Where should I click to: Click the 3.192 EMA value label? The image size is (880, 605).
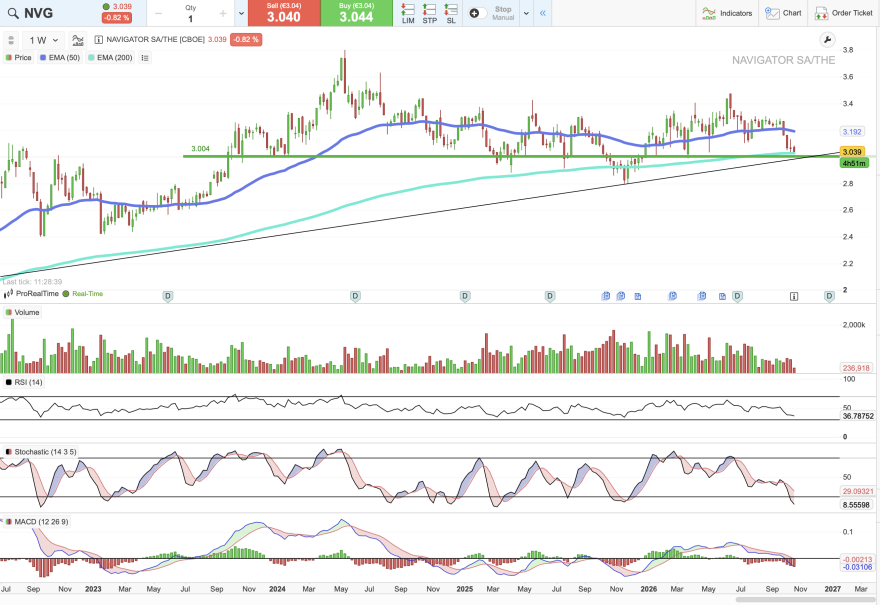[852, 132]
